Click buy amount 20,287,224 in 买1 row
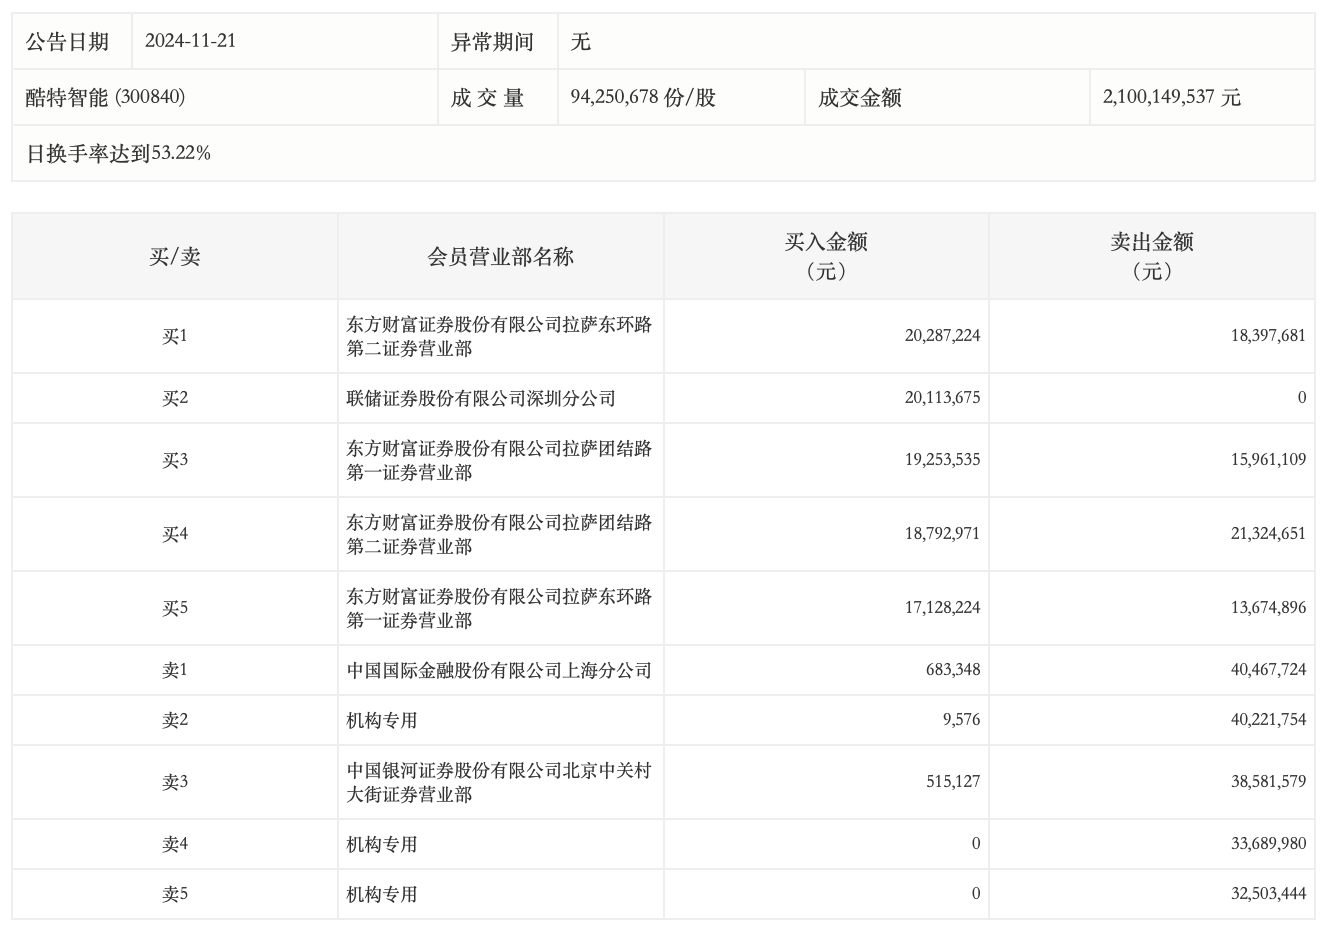This screenshot has height=938, width=1332. (942, 336)
